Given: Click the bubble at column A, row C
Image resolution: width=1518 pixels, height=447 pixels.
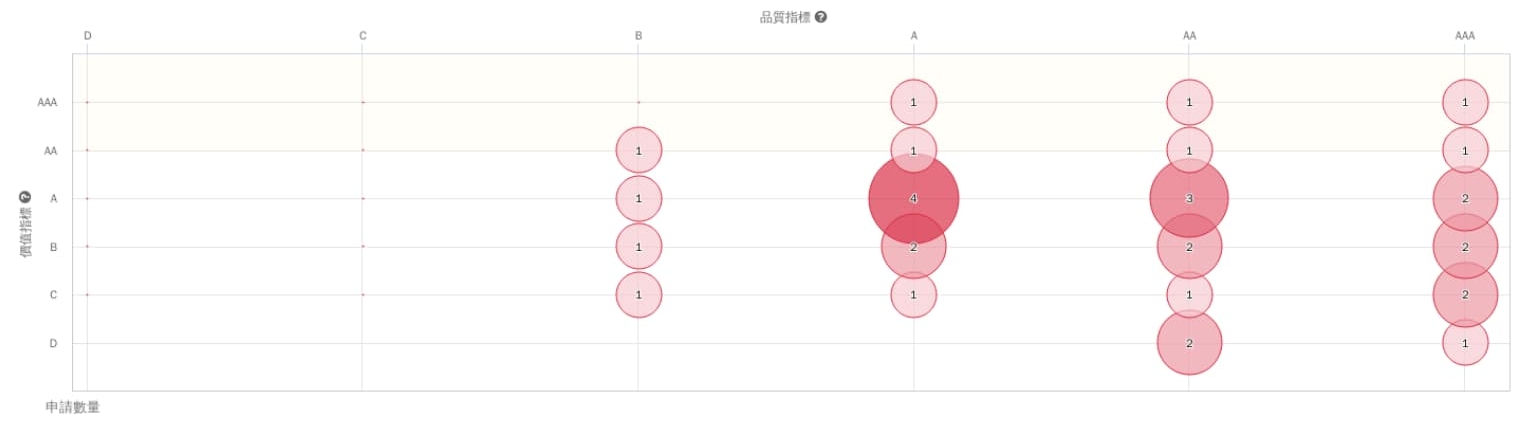Looking at the screenshot, I should click(914, 295).
